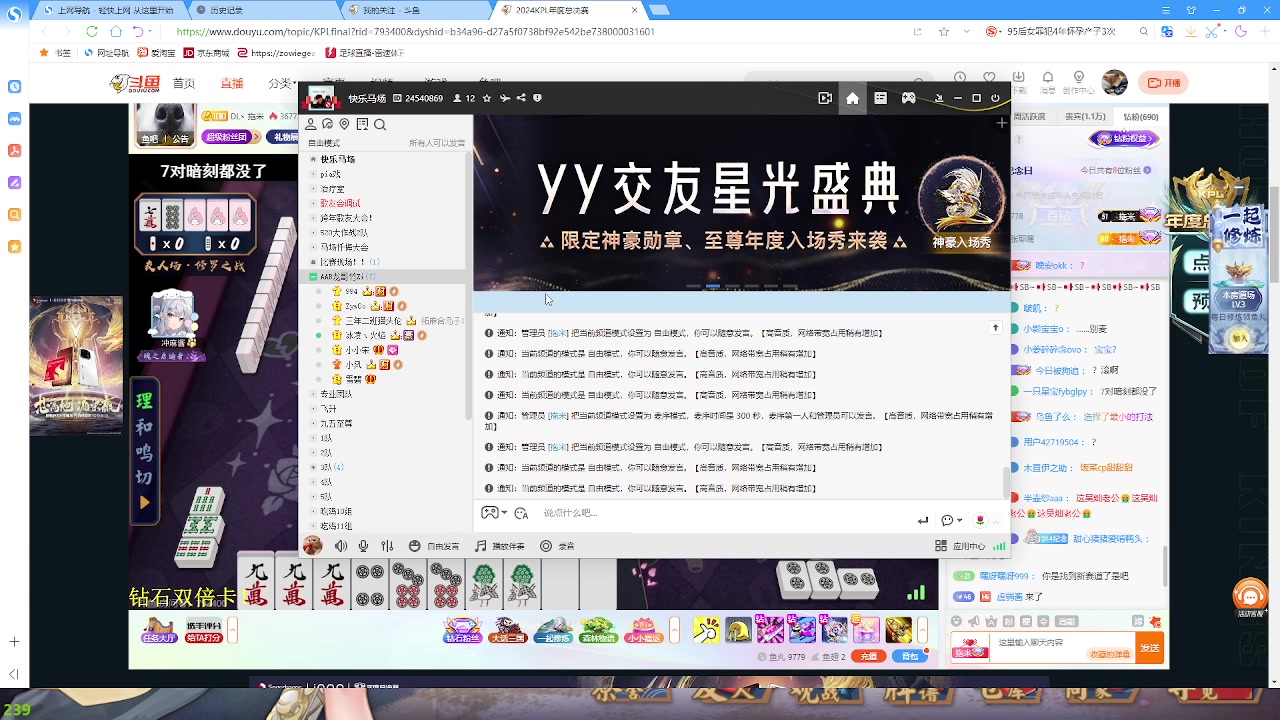
Task: Open the gamepad icon in YY title bar
Action: [x=908, y=98]
